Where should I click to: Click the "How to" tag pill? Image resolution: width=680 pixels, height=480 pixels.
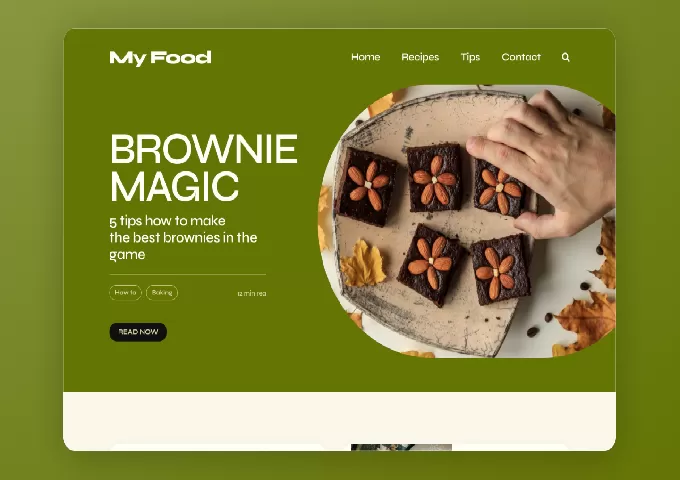125,293
